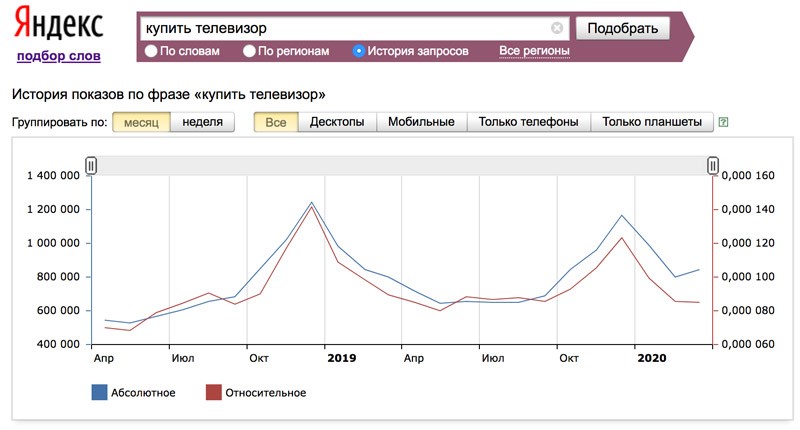Click the blue Абсолютное legend square
This screenshot has height=430, width=800.
[x=99, y=392]
